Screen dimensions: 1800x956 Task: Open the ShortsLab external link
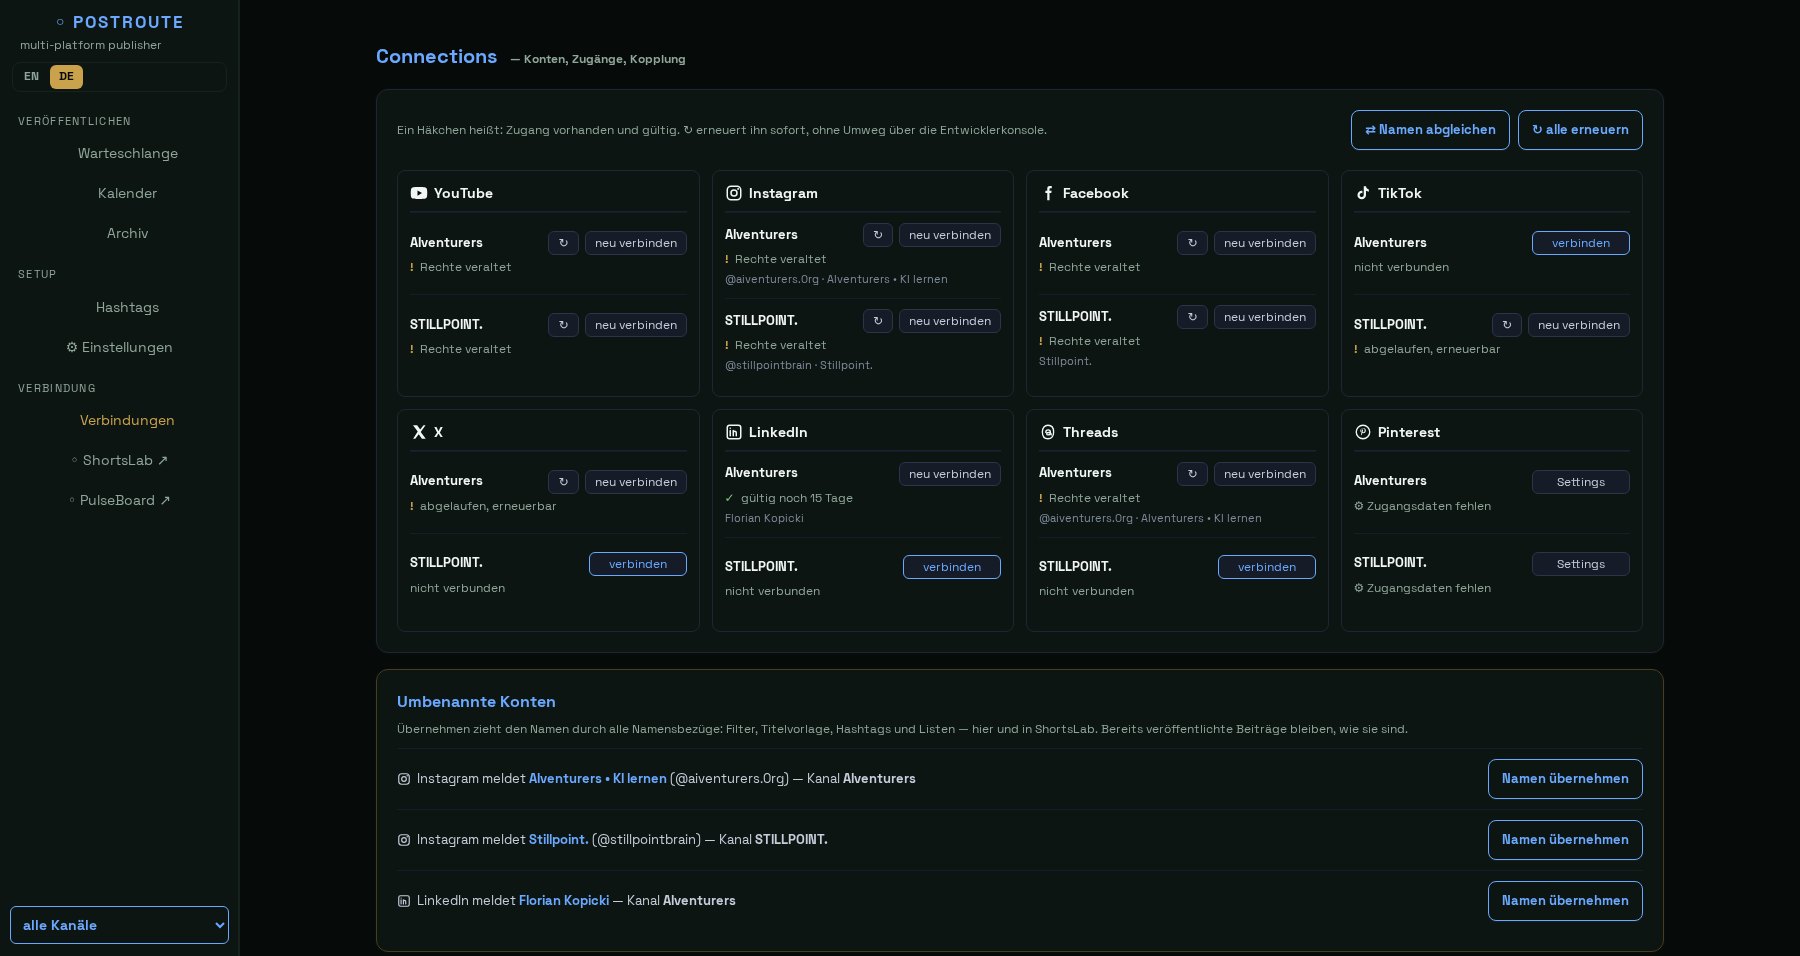tap(120, 460)
